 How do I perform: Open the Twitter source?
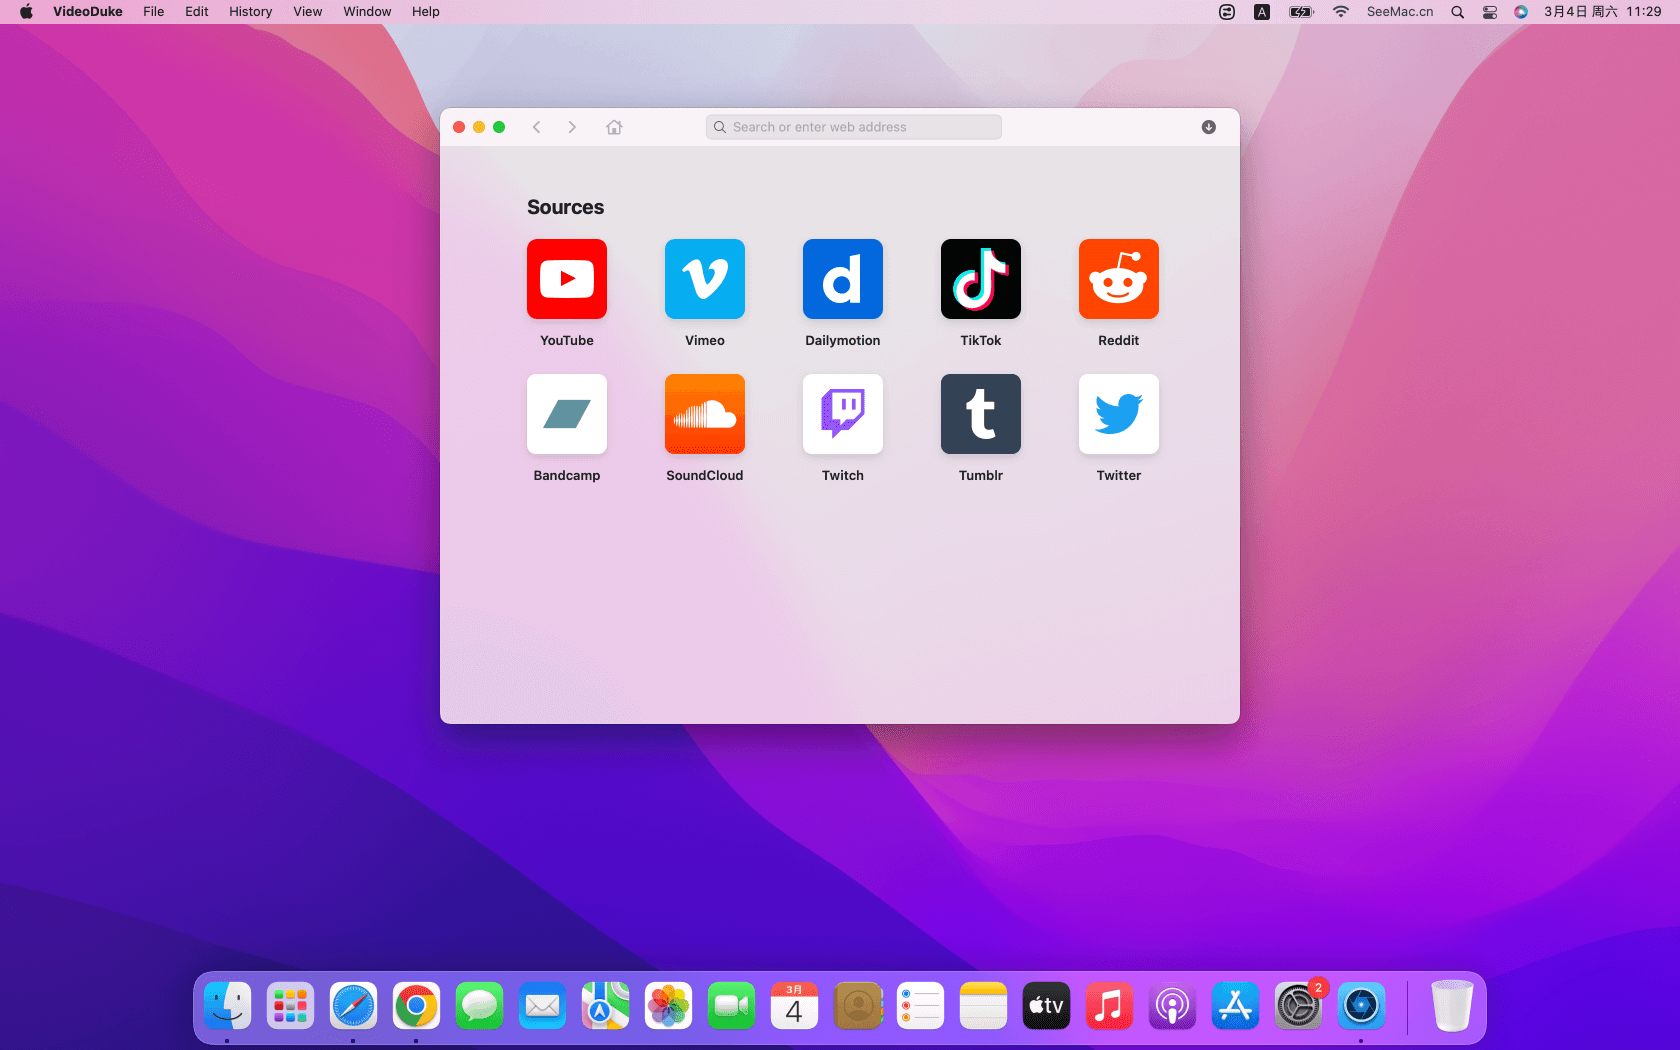(1118, 414)
